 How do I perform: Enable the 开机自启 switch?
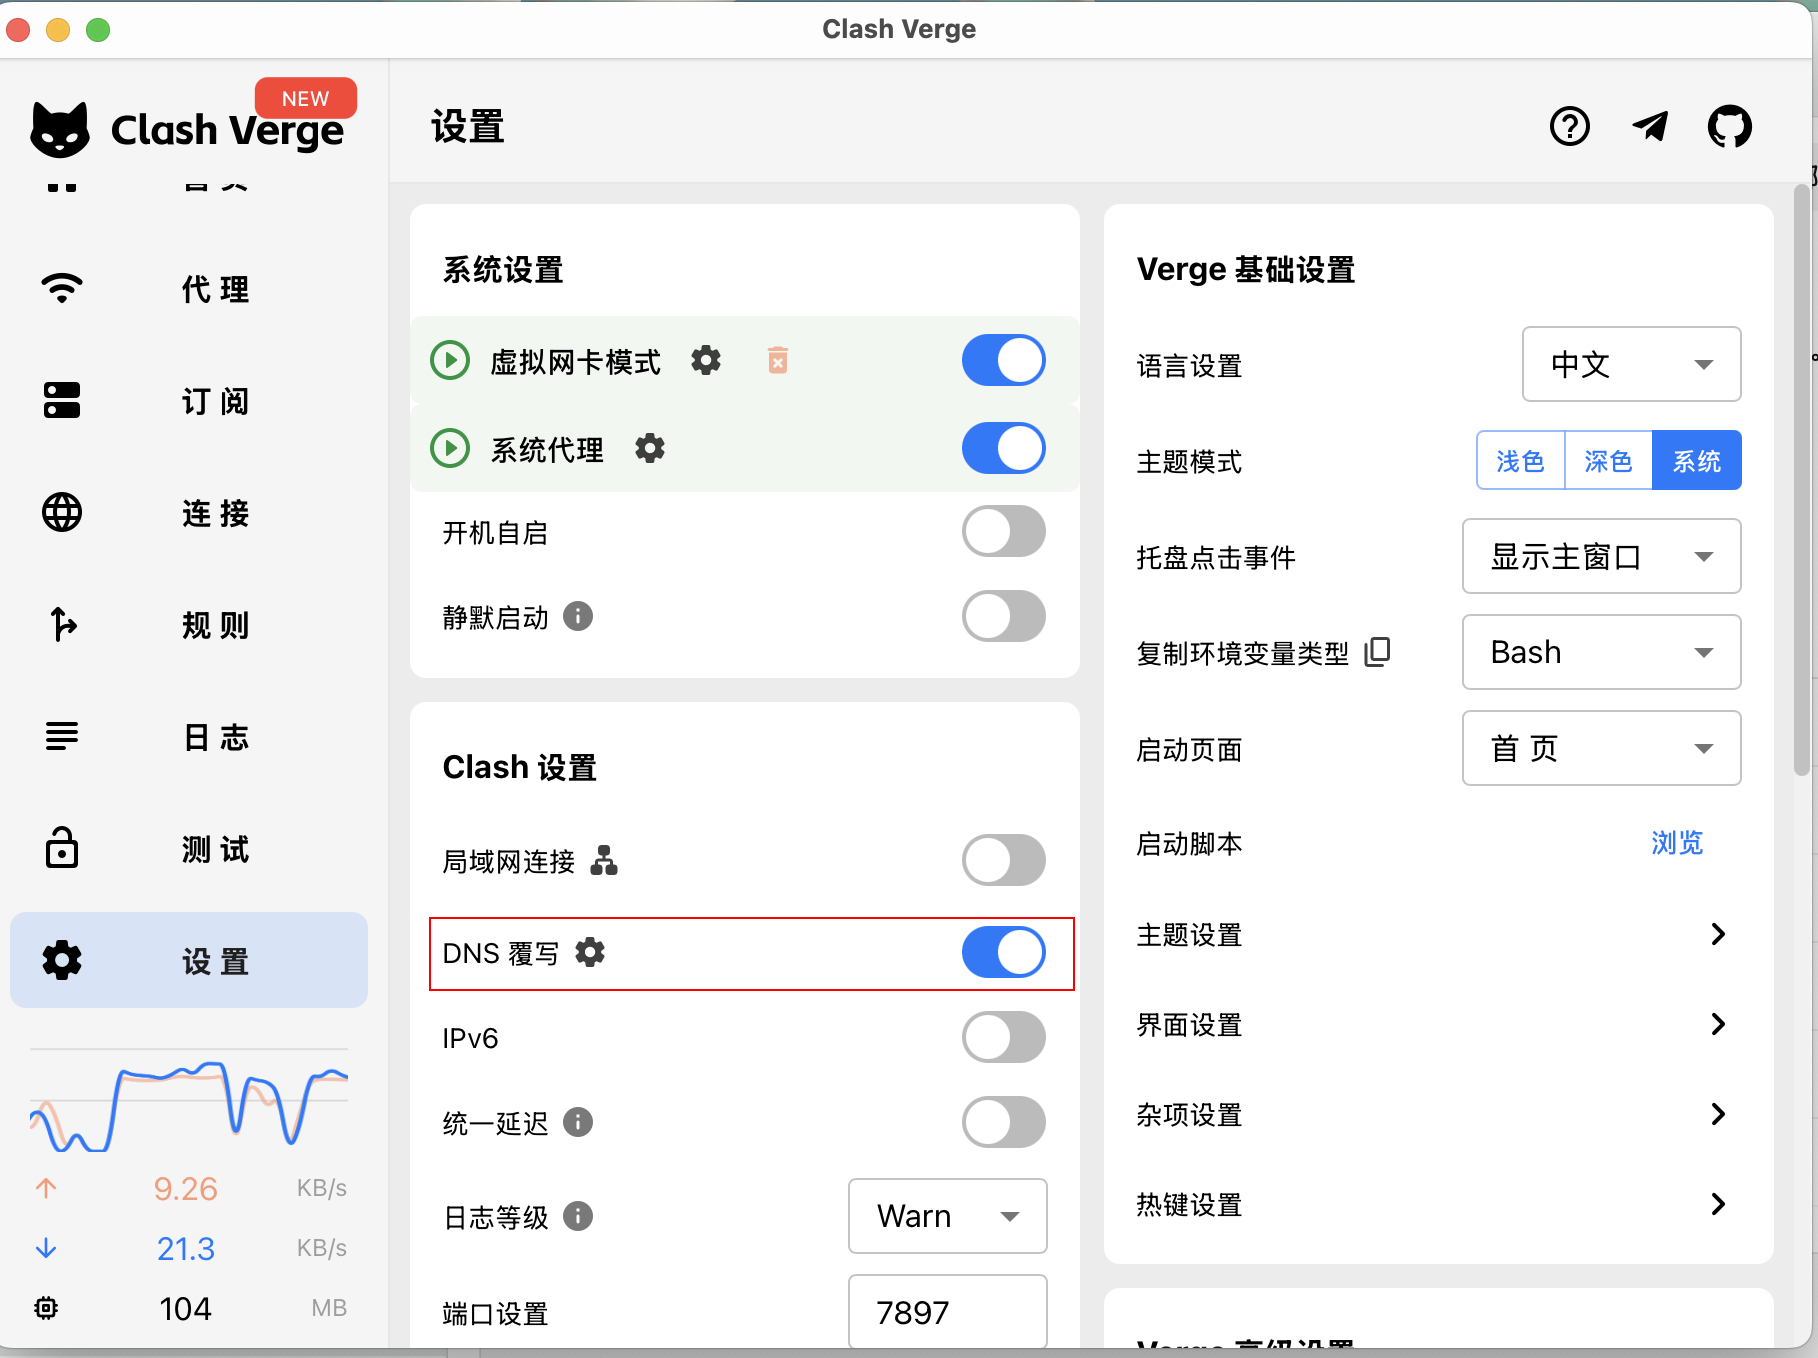tap(1004, 532)
